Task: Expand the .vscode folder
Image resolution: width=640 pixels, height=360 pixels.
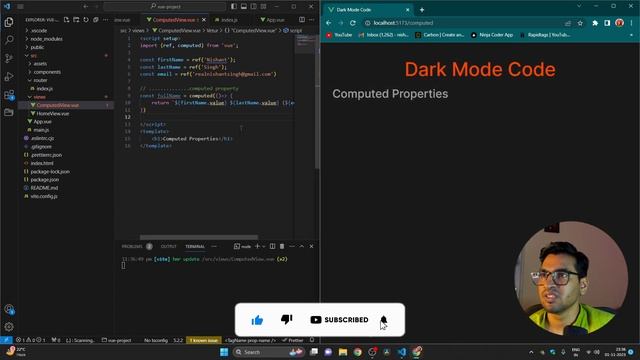Action: pos(39,31)
